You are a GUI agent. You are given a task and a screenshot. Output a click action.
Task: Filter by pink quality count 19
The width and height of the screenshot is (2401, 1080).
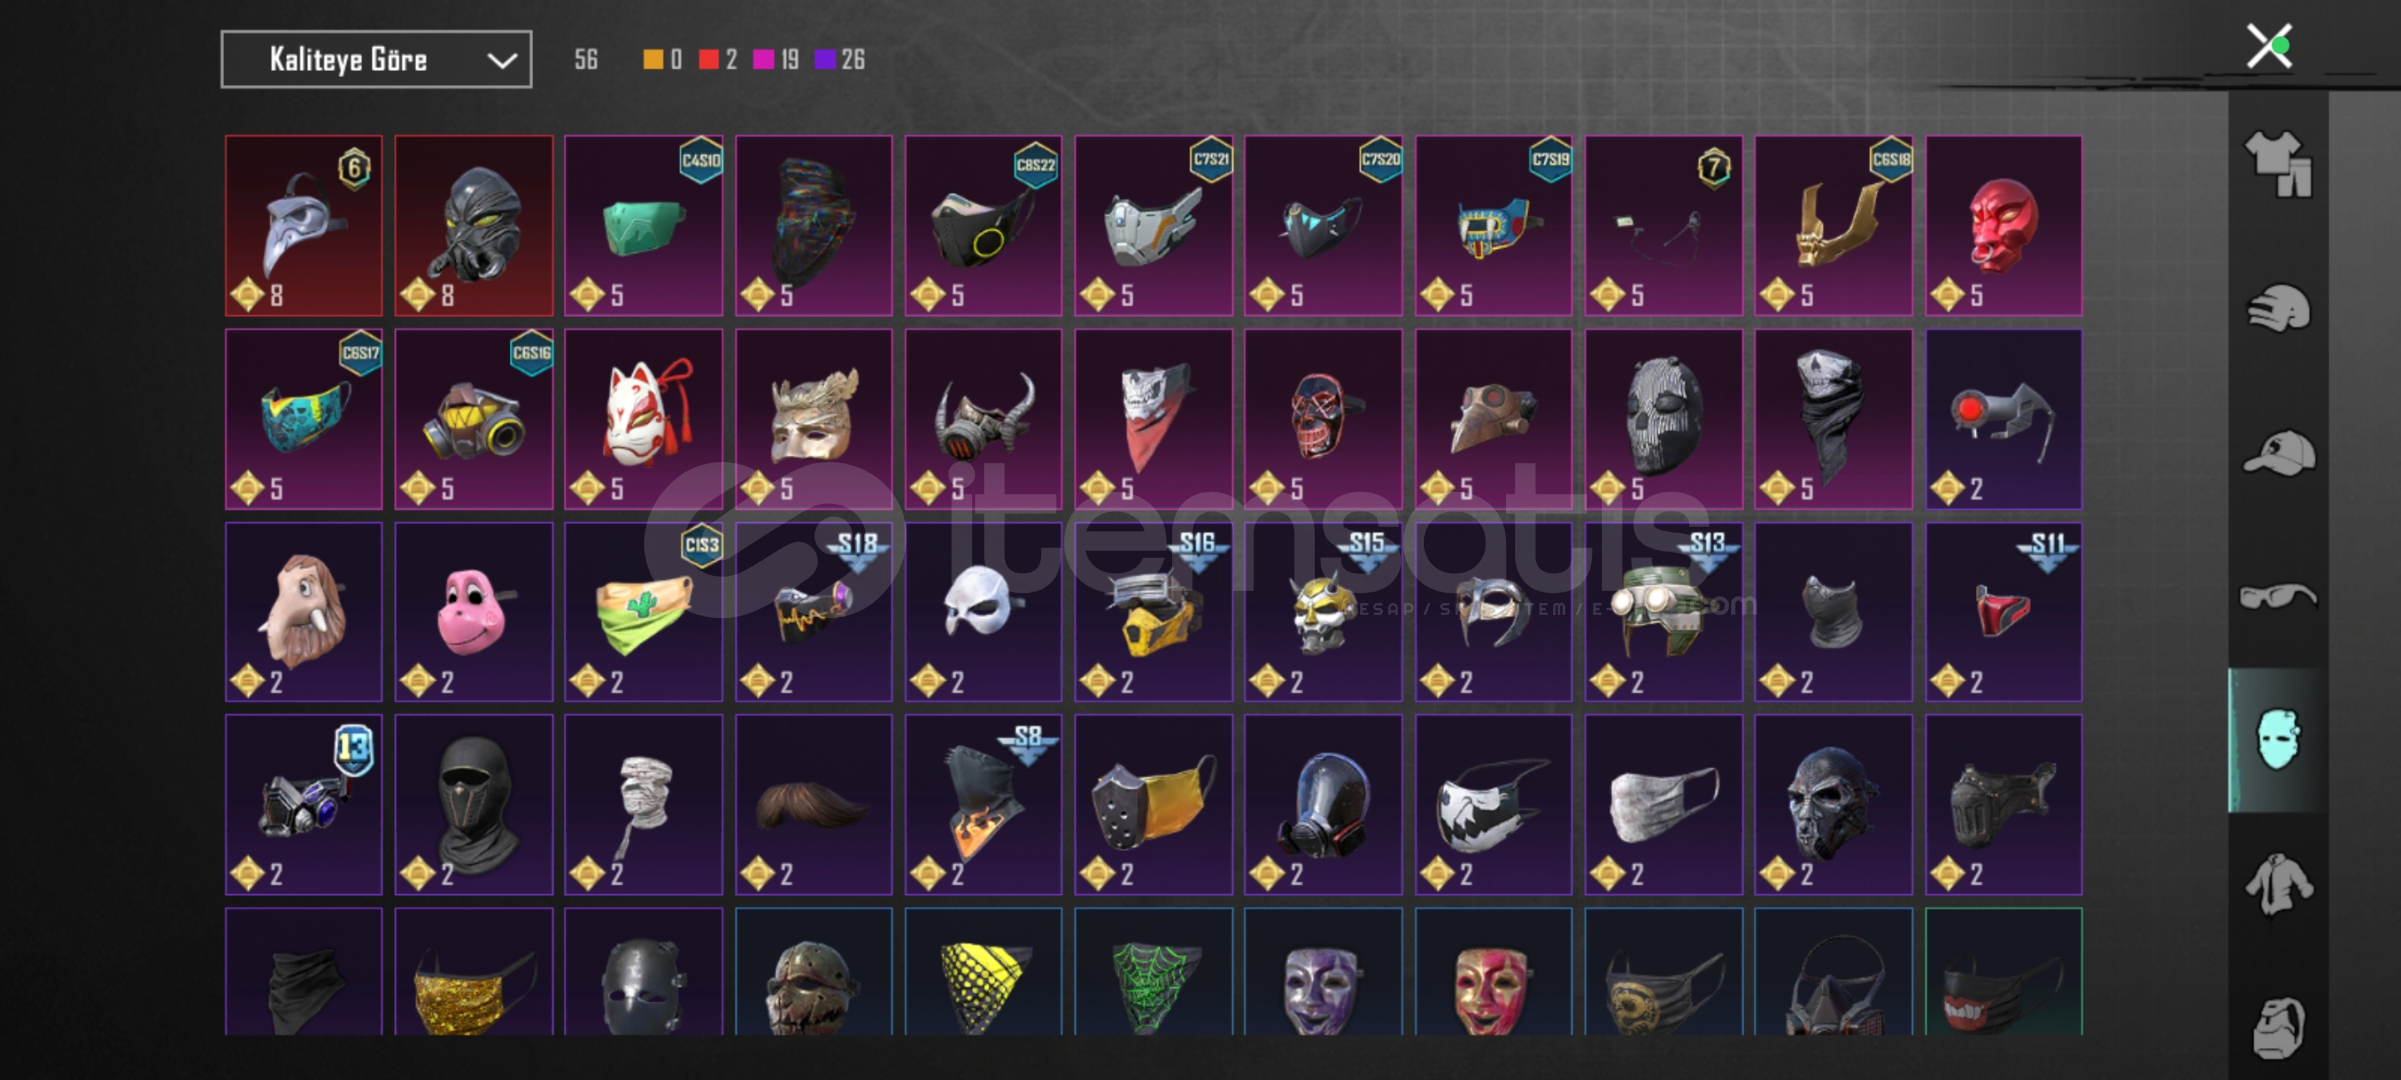777,60
